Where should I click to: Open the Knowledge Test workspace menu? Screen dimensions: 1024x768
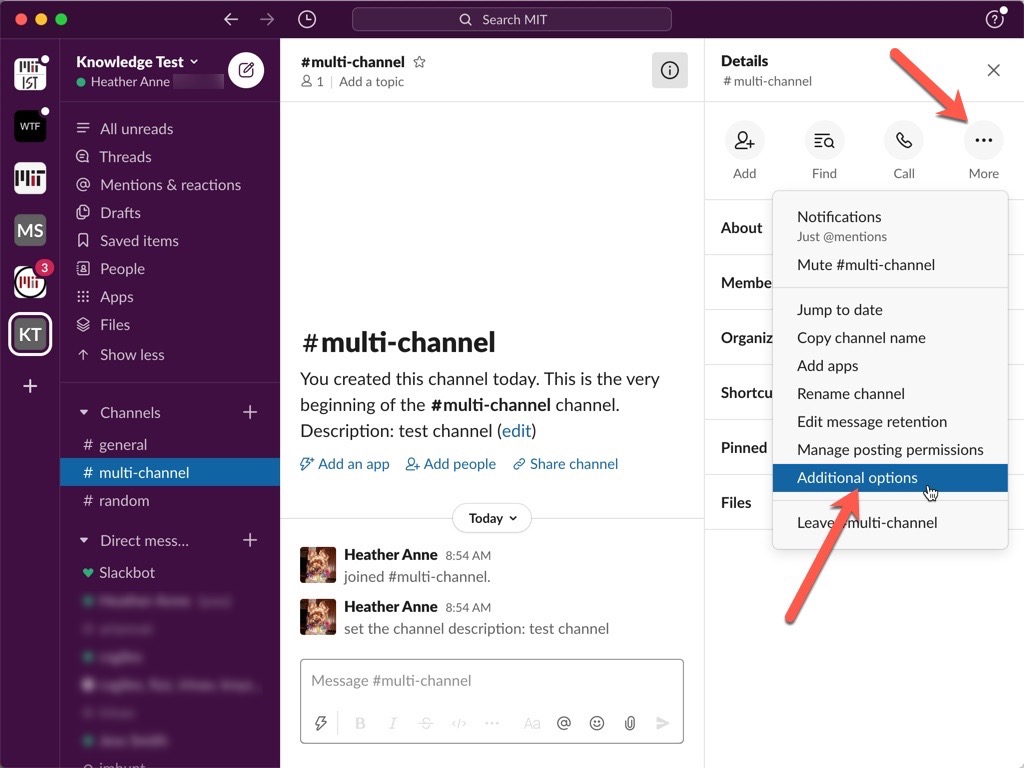137,61
